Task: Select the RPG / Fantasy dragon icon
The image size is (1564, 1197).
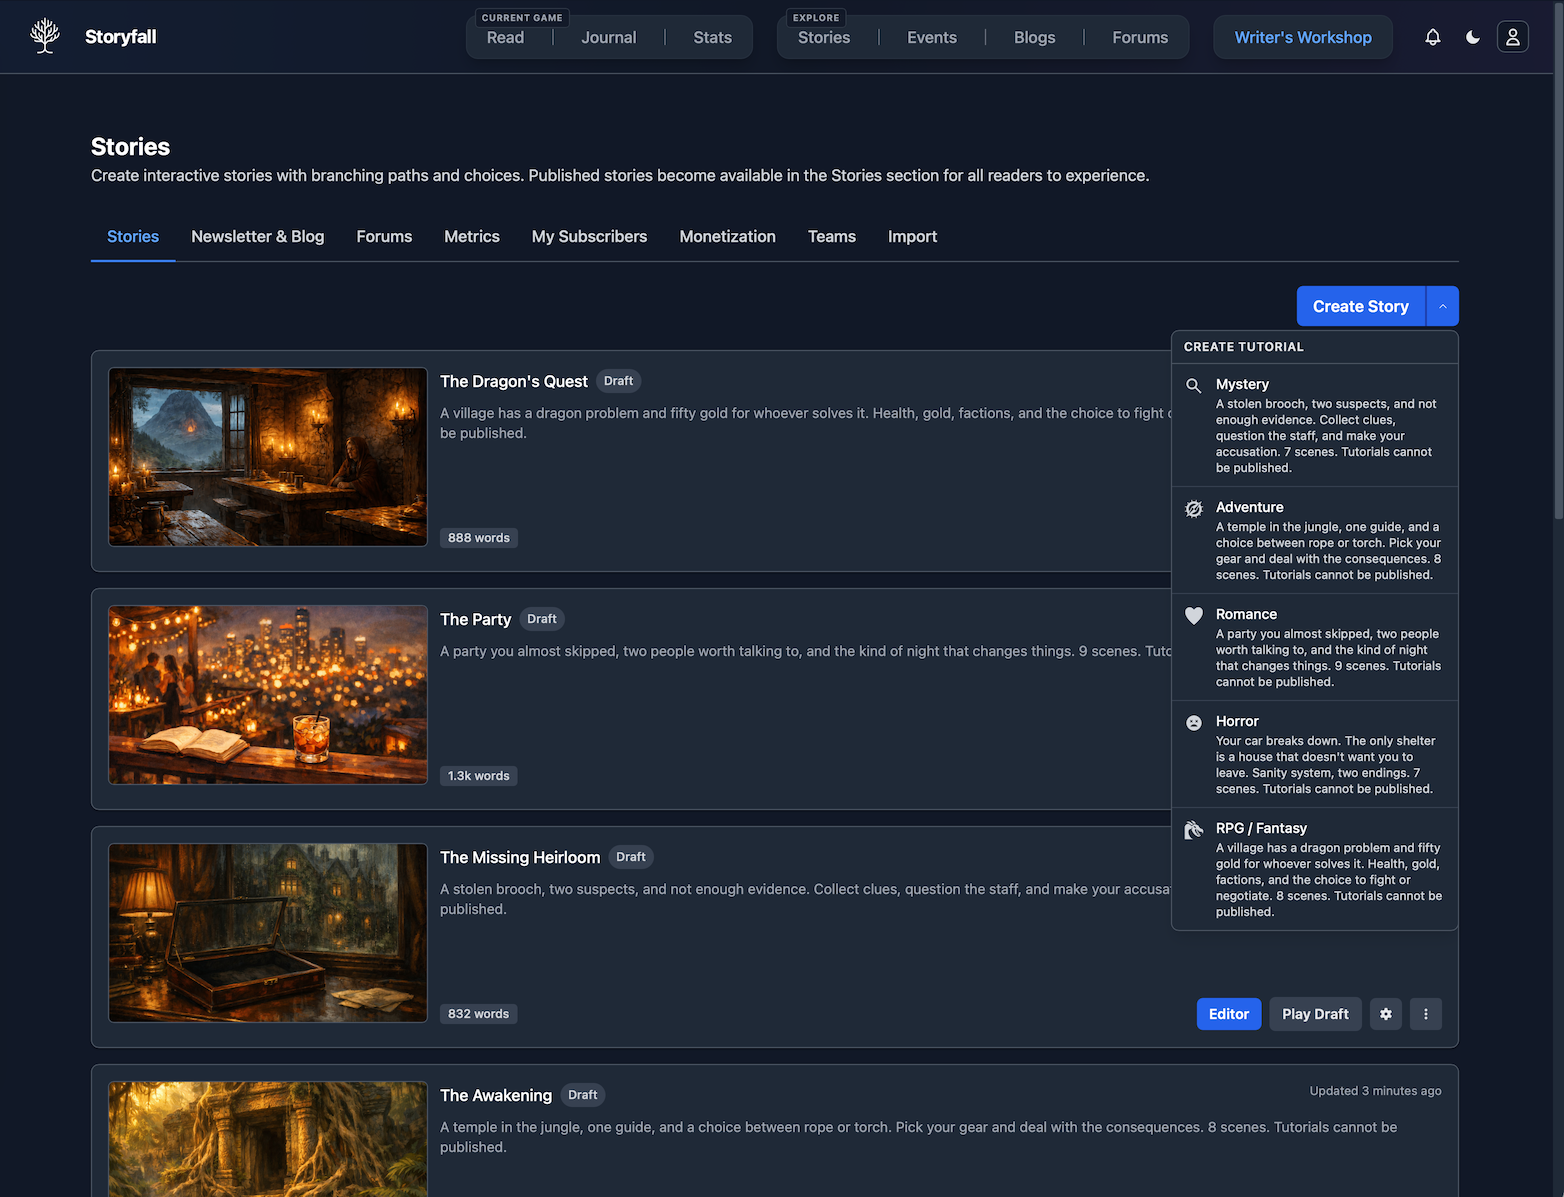Action: point(1194,829)
